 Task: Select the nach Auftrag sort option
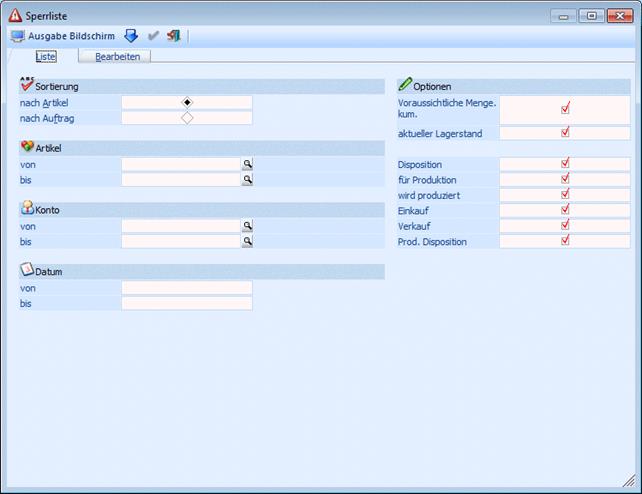(187, 118)
